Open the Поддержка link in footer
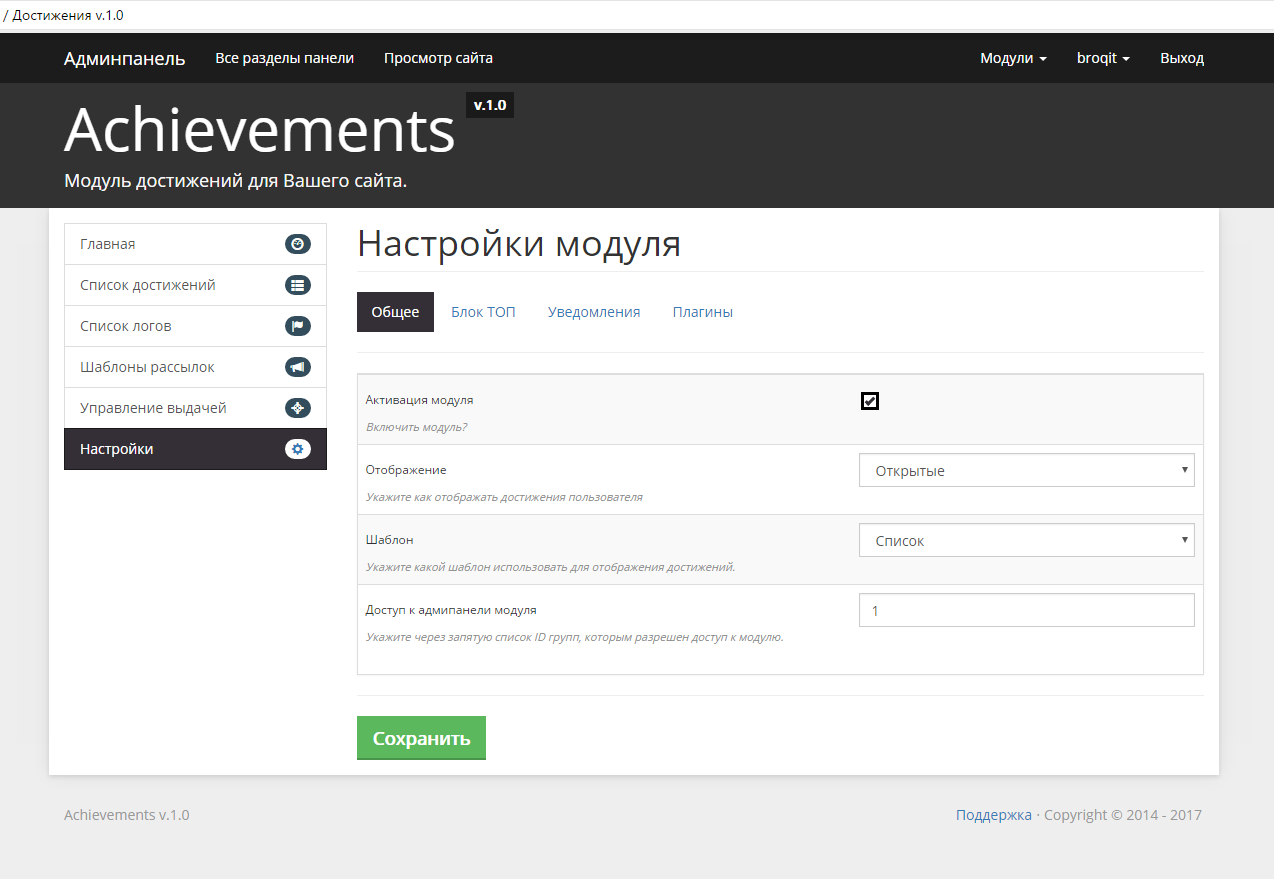The width and height of the screenshot is (1274, 879). 993,815
